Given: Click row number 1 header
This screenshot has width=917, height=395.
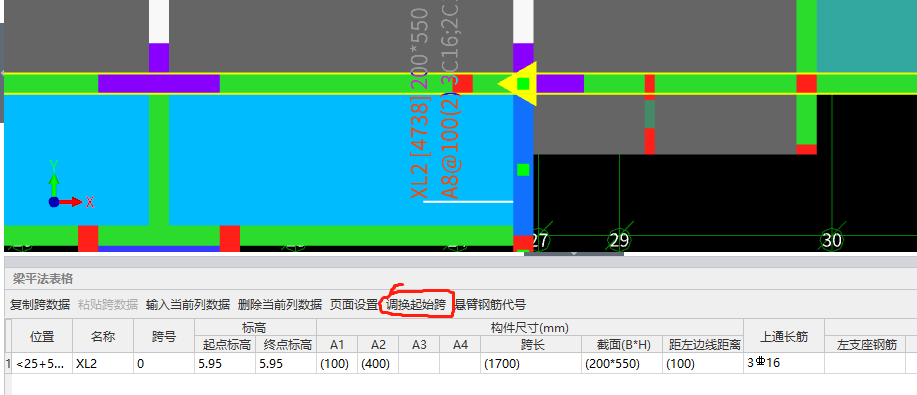Looking at the screenshot, I should coord(8,363).
